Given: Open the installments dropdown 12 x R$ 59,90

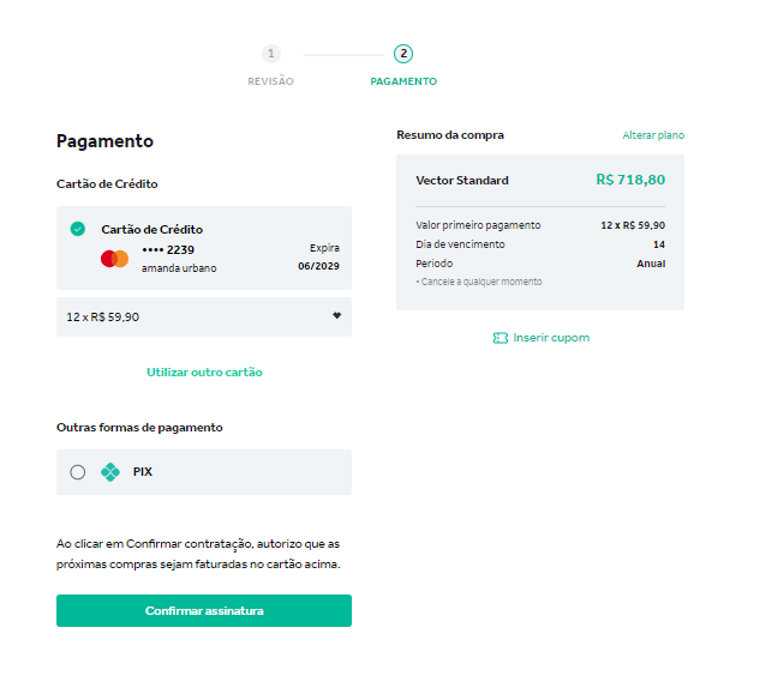Looking at the screenshot, I should (x=204, y=317).
